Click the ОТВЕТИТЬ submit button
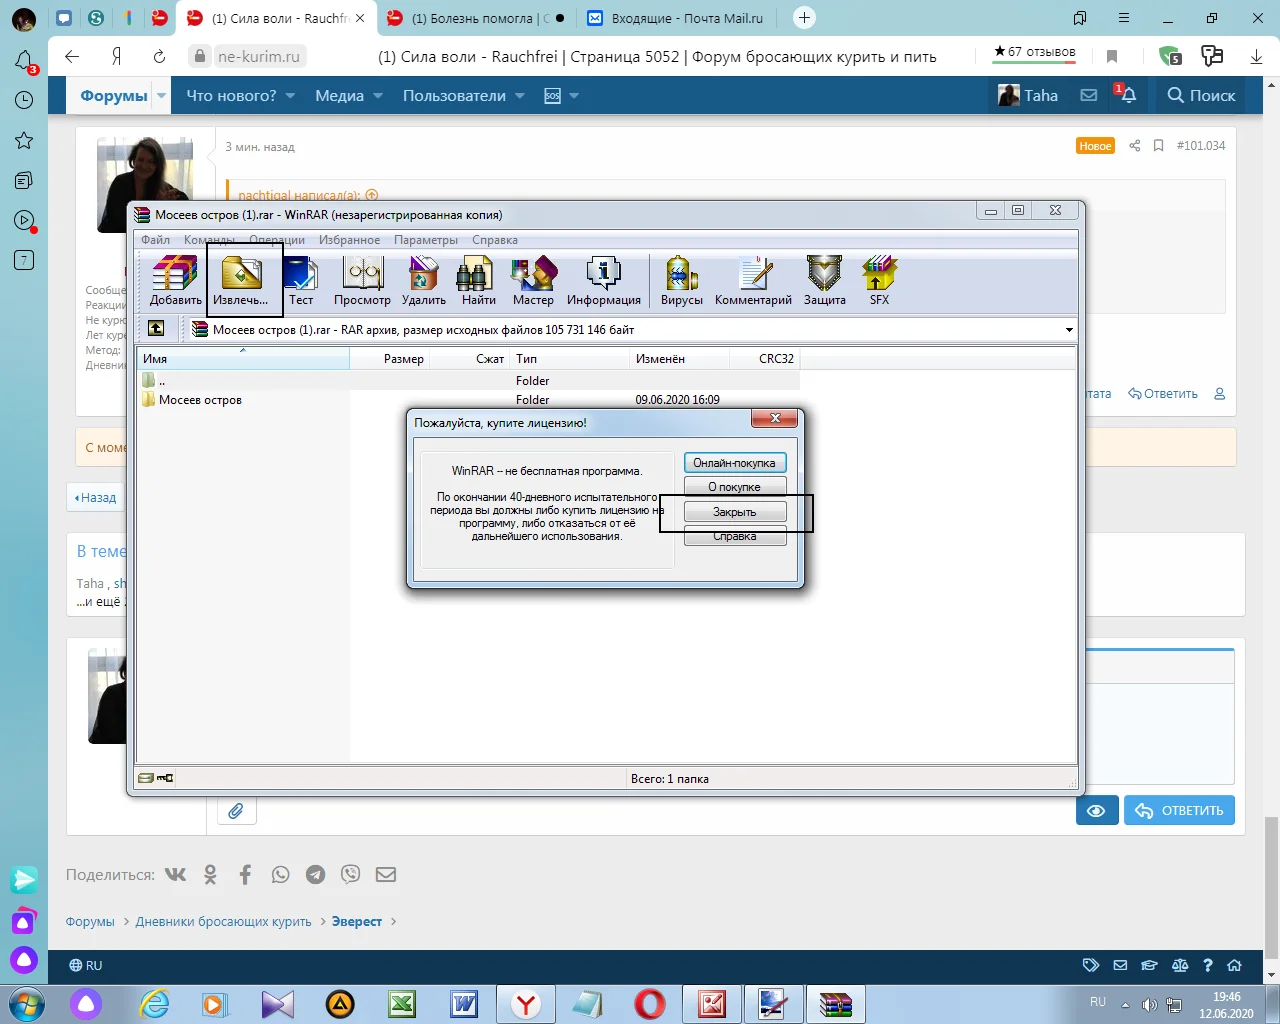The height and width of the screenshot is (1024, 1280). pyautogui.click(x=1180, y=810)
